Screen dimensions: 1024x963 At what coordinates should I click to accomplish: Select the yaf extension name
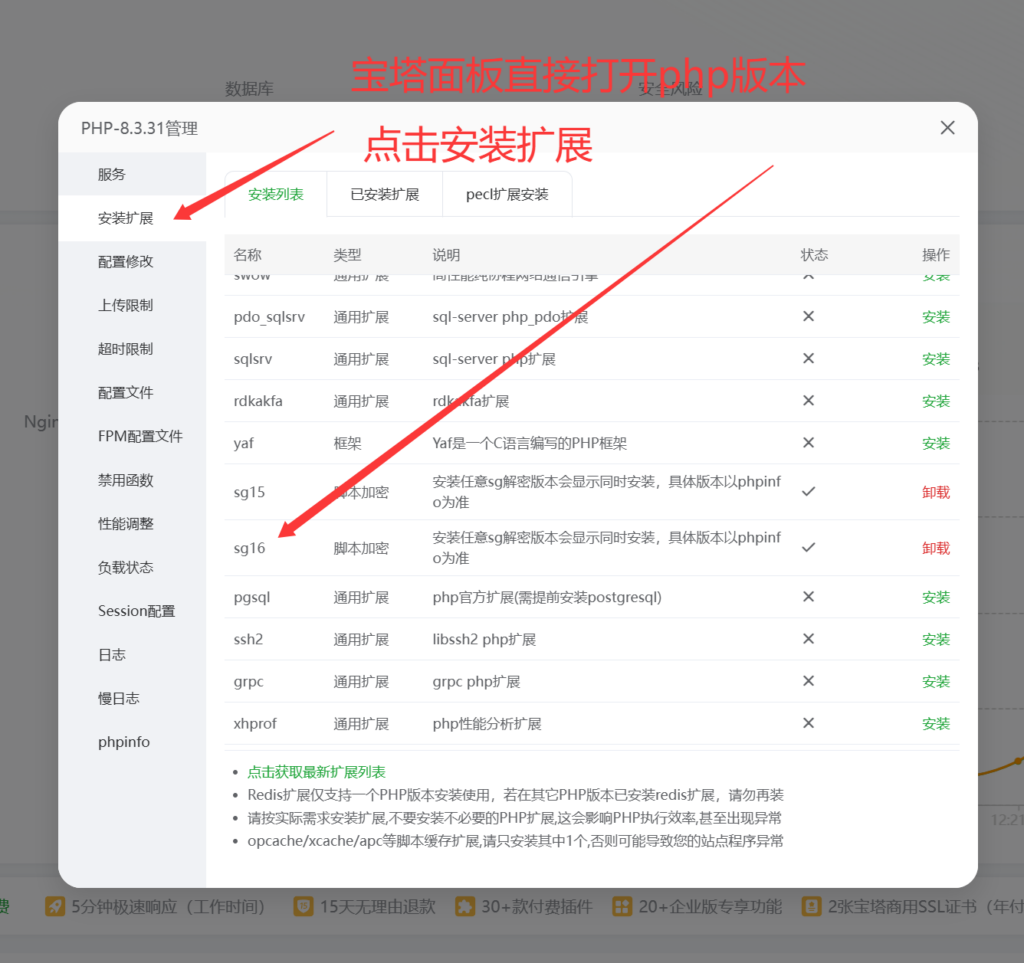pyautogui.click(x=244, y=443)
